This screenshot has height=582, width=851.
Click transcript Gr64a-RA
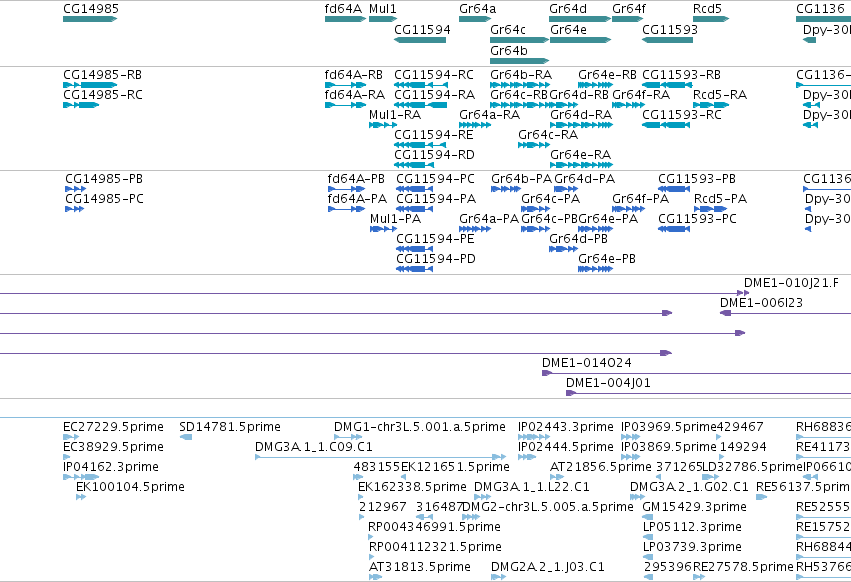click(x=475, y=125)
